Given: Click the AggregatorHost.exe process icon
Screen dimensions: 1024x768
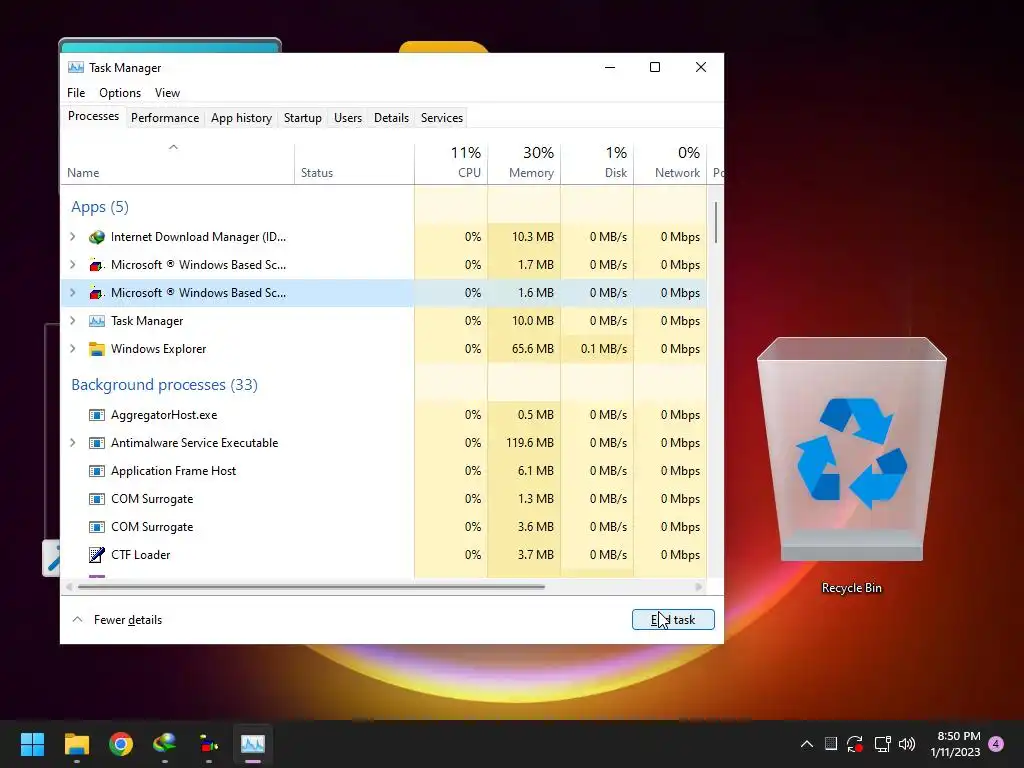Looking at the screenshot, I should pos(97,415).
